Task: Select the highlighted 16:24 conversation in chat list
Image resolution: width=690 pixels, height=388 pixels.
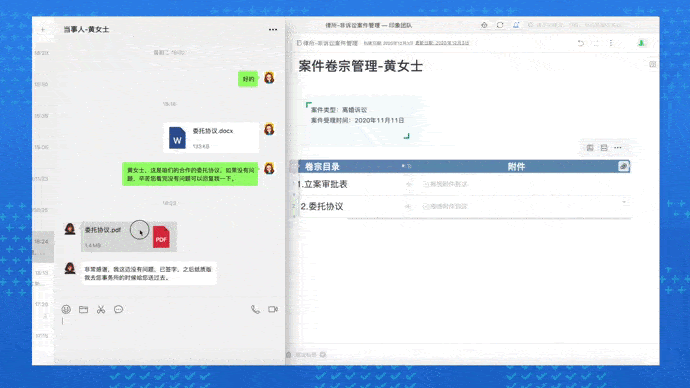Action: pyautogui.click(x=43, y=247)
